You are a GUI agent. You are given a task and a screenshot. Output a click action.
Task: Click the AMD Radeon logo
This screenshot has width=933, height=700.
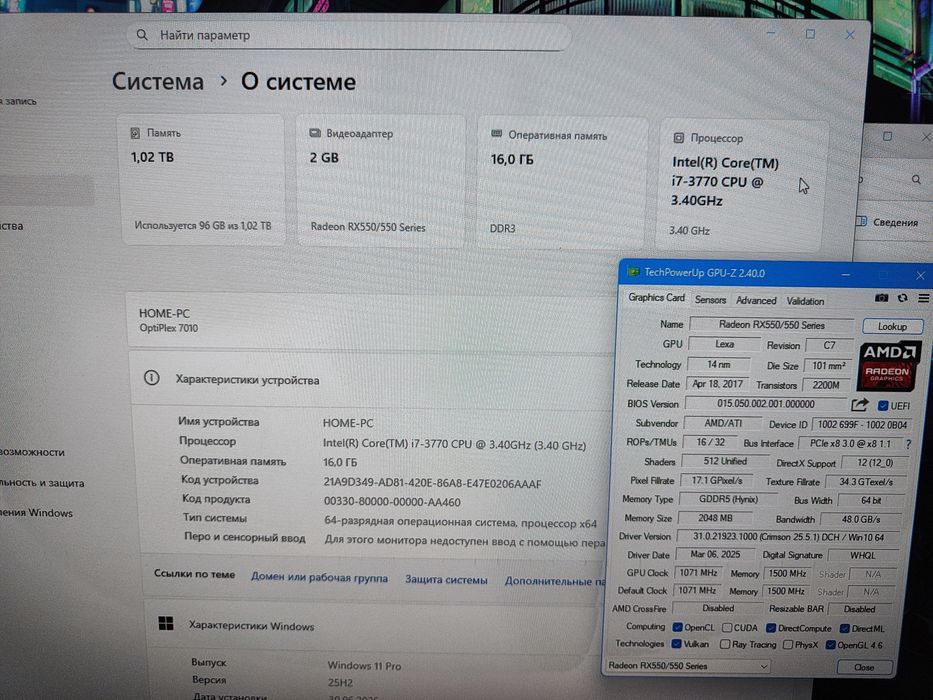point(887,365)
